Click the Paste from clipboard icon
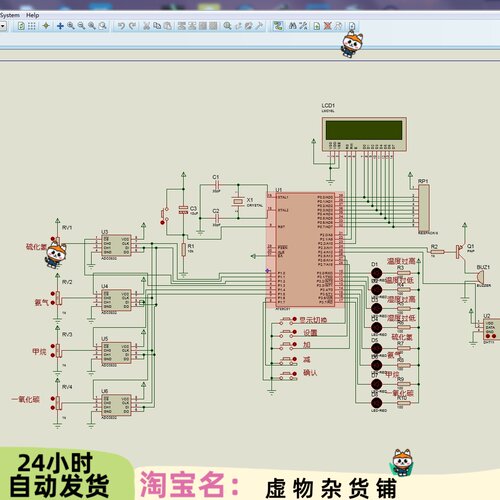 tap(168, 26)
